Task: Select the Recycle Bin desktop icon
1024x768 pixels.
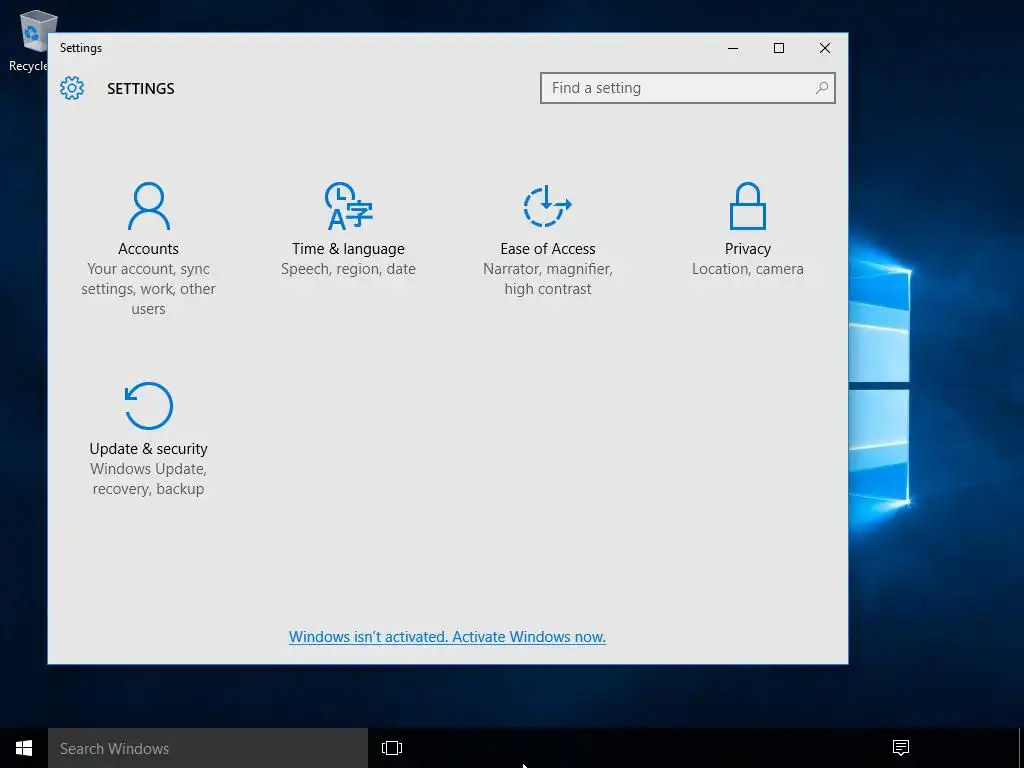Action: (27, 40)
